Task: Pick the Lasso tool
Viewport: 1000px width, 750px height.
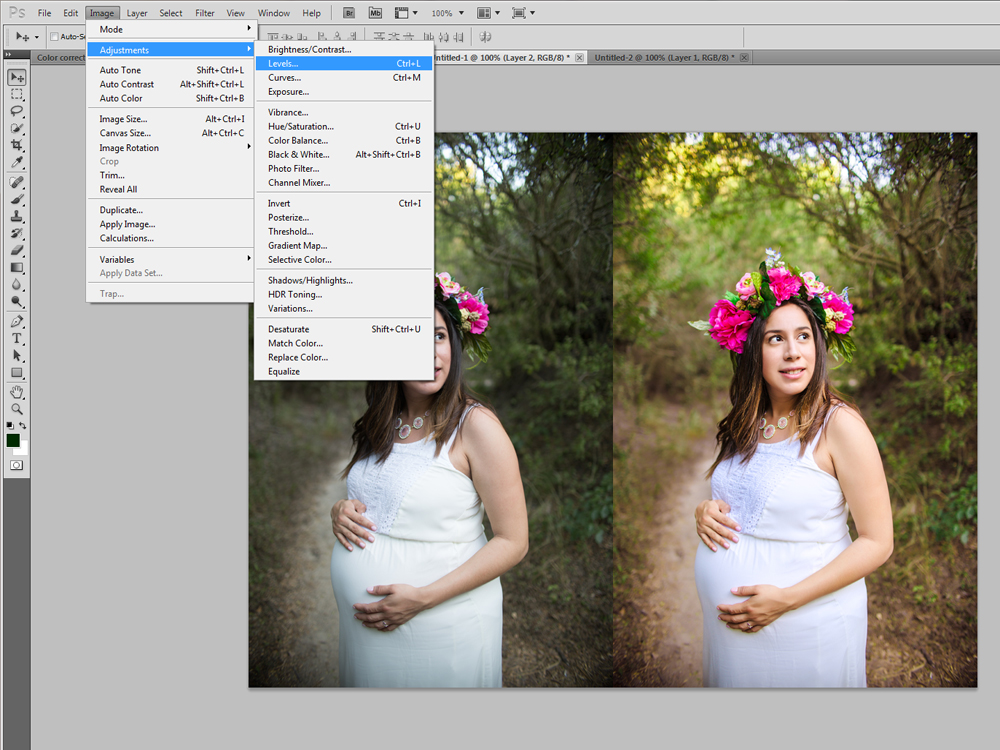Action: (x=17, y=111)
